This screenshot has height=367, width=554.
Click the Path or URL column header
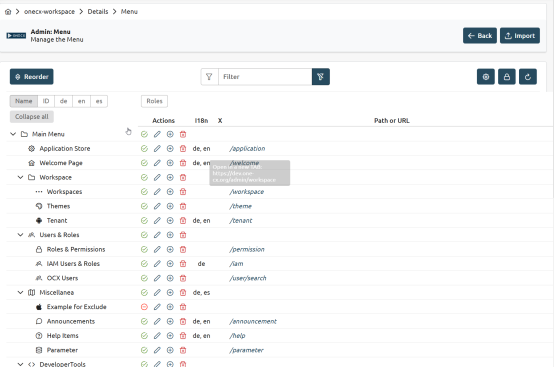392,121
